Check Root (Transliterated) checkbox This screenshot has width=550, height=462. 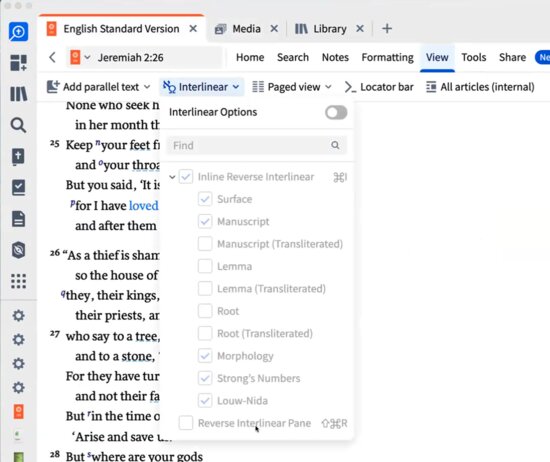pyautogui.click(x=205, y=333)
